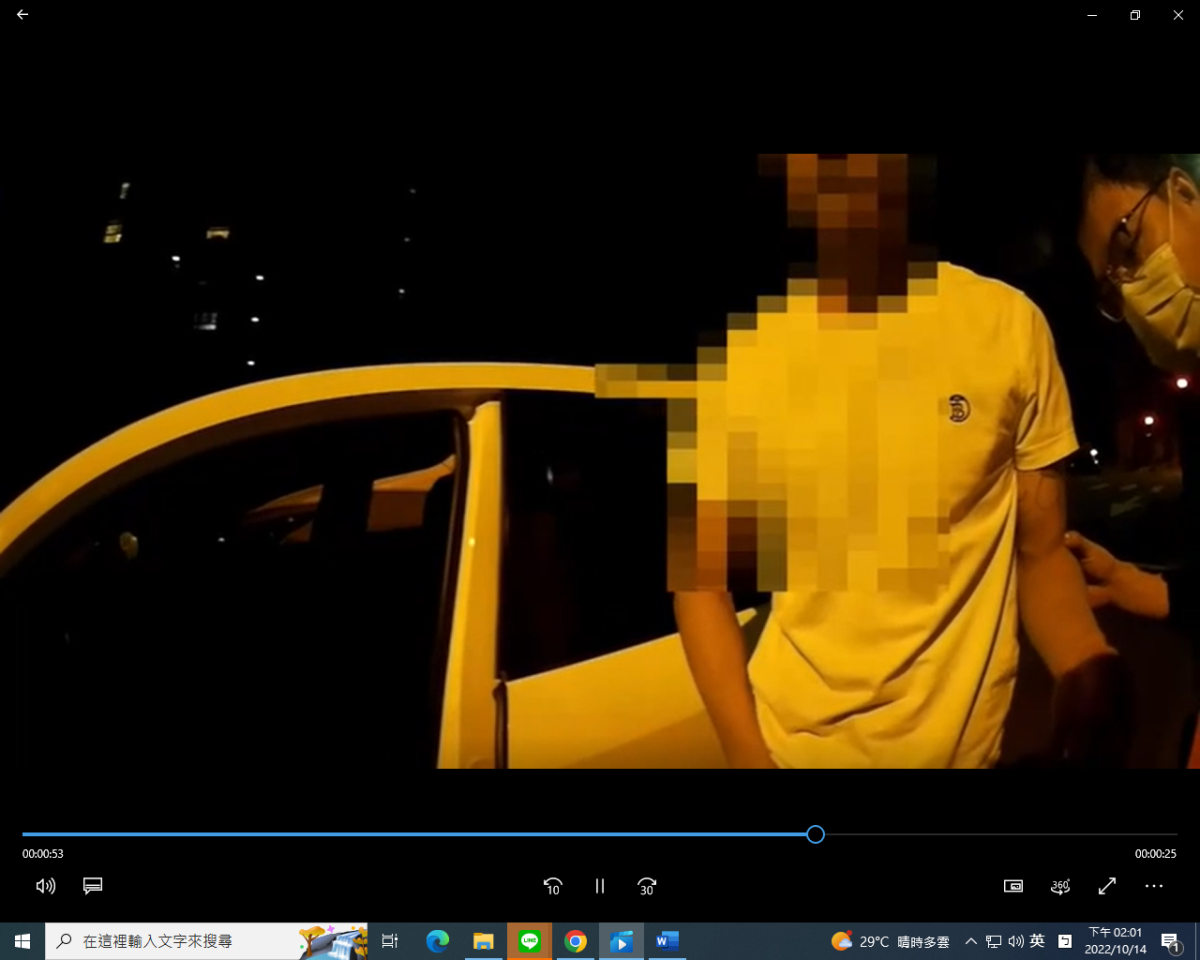The image size is (1200, 960).
Task: Open Google Chrome from the taskbar
Action: pos(575,941)
